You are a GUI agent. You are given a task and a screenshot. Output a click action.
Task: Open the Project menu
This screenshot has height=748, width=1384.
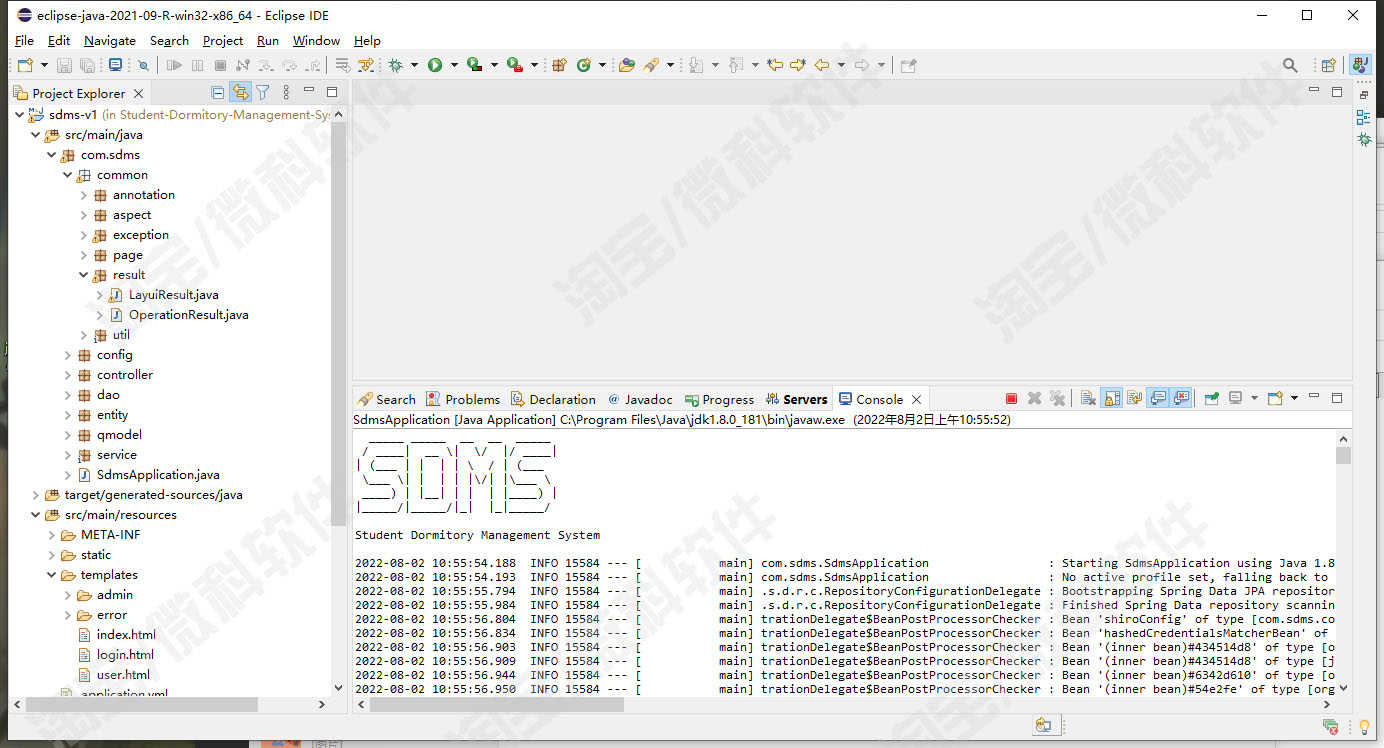click(223, 41)
